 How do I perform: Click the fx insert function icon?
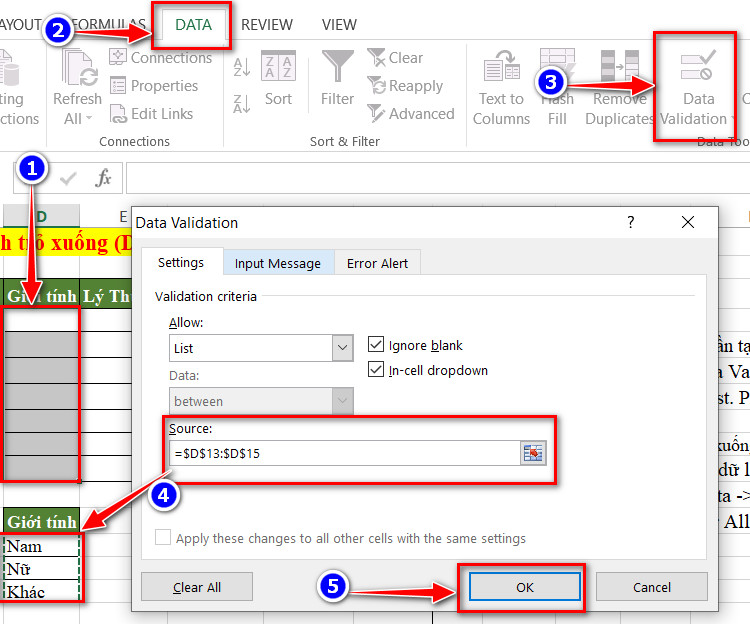coord(103,178)
